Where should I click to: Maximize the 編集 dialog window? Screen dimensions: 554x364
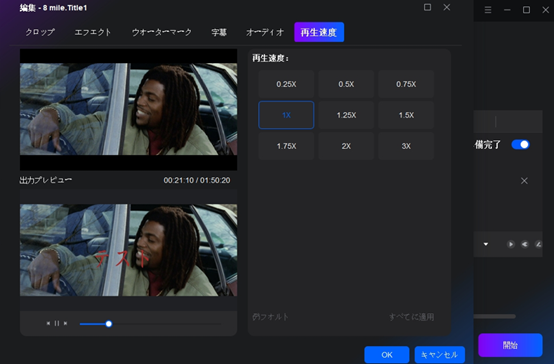[428, 7]
